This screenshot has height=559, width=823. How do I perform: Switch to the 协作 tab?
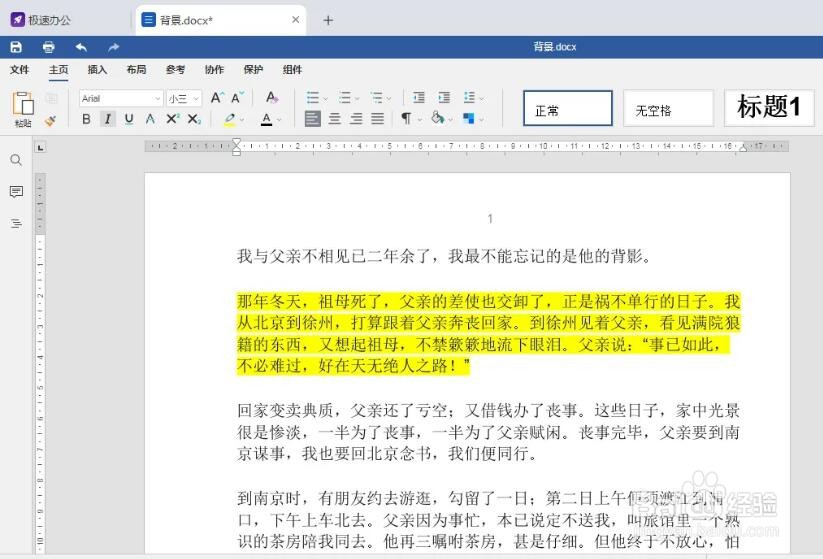tap(214, 69)
